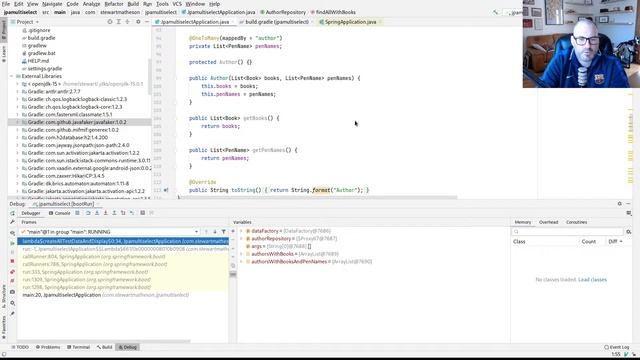The height and width of the screenshot is (360, 640).
Task: Click the Step Out icon
Action: tap(114, 213)
